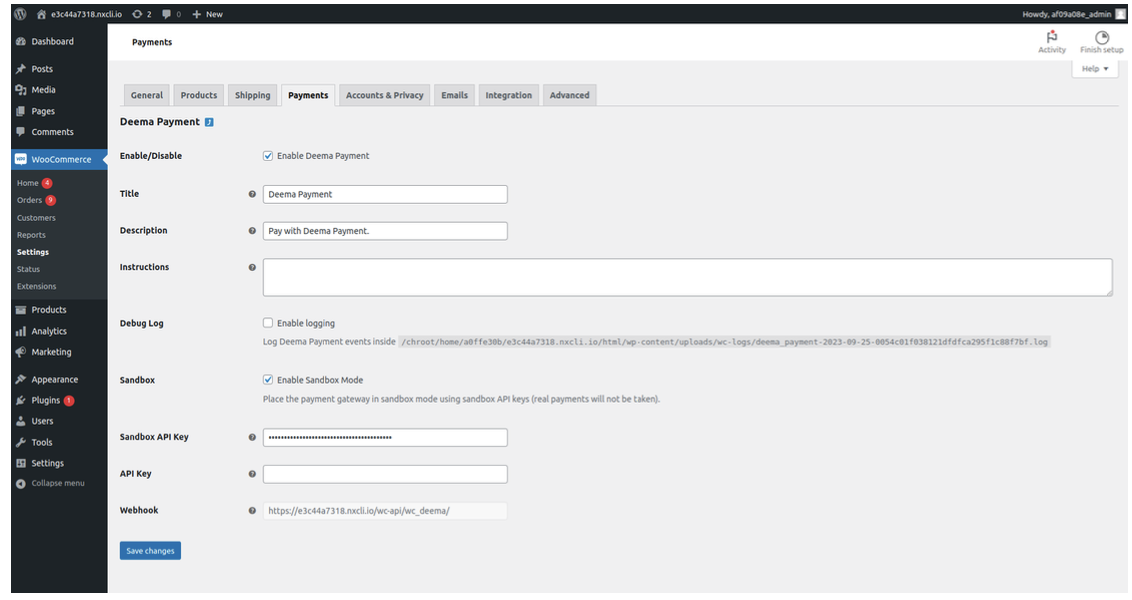Image resolution: width=1132 pixels, height=600 pixels.
Task: Click the Posts pin icon
Action: [21, 69]
